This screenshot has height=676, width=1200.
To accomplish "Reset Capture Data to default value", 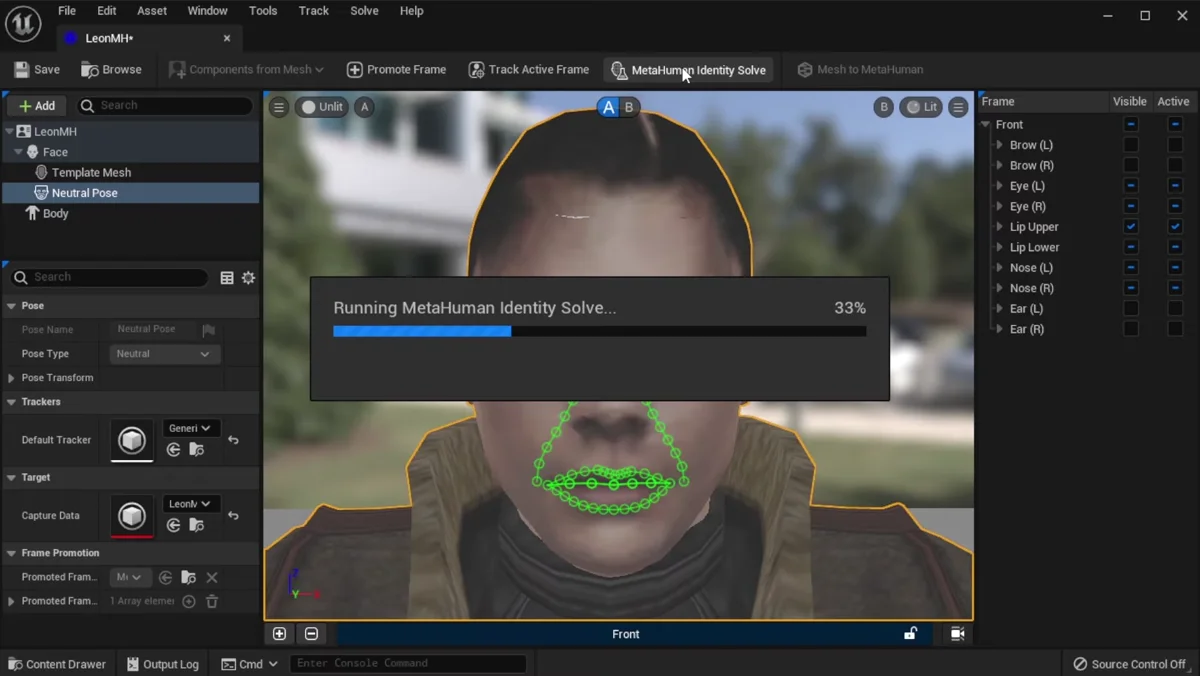I will tap(233, 516).
